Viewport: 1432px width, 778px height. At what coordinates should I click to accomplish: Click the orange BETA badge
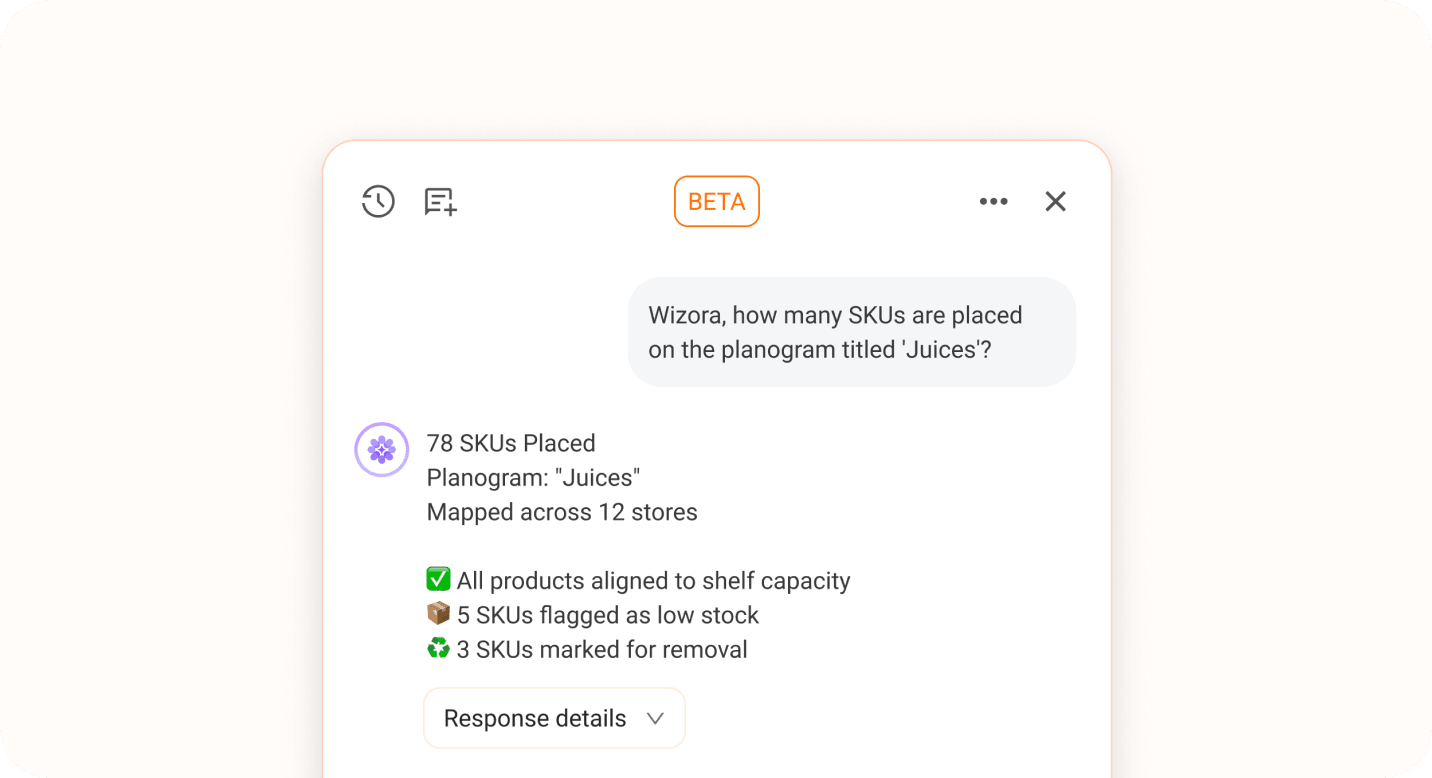tap(716, 202)
